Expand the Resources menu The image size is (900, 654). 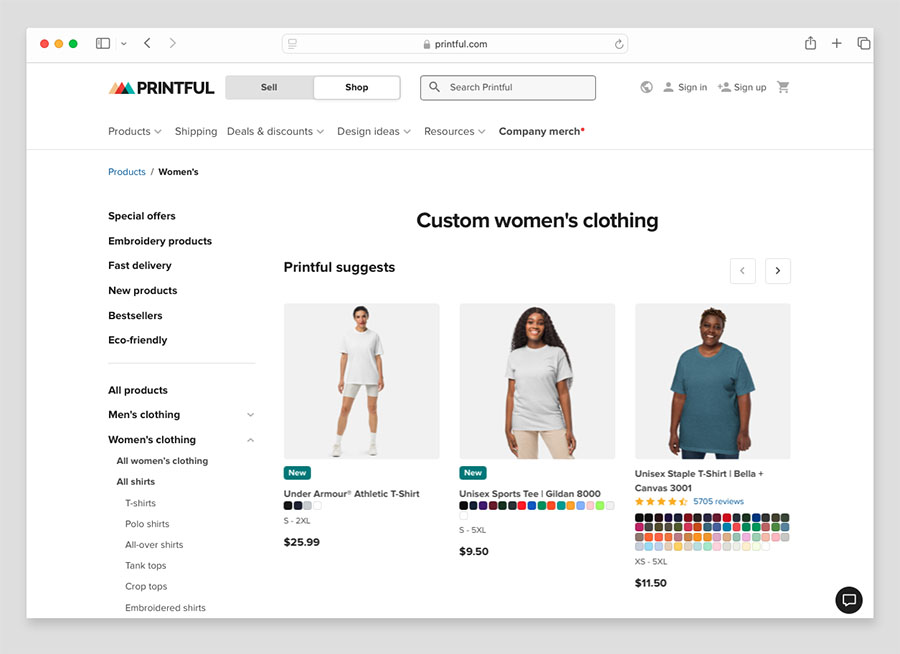455,131
